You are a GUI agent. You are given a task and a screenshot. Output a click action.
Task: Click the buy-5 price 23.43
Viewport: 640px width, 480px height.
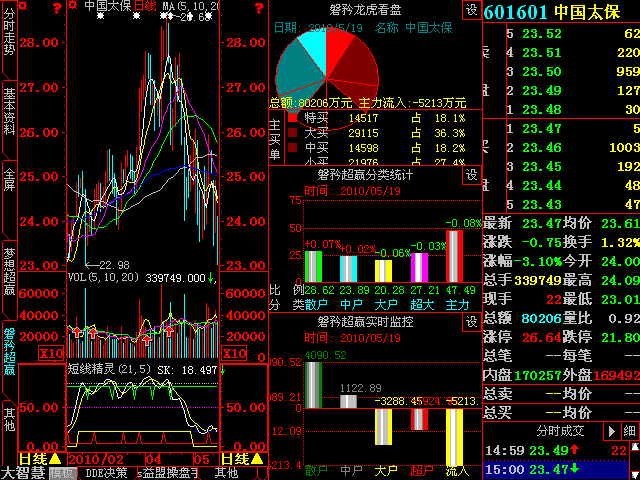542,204
